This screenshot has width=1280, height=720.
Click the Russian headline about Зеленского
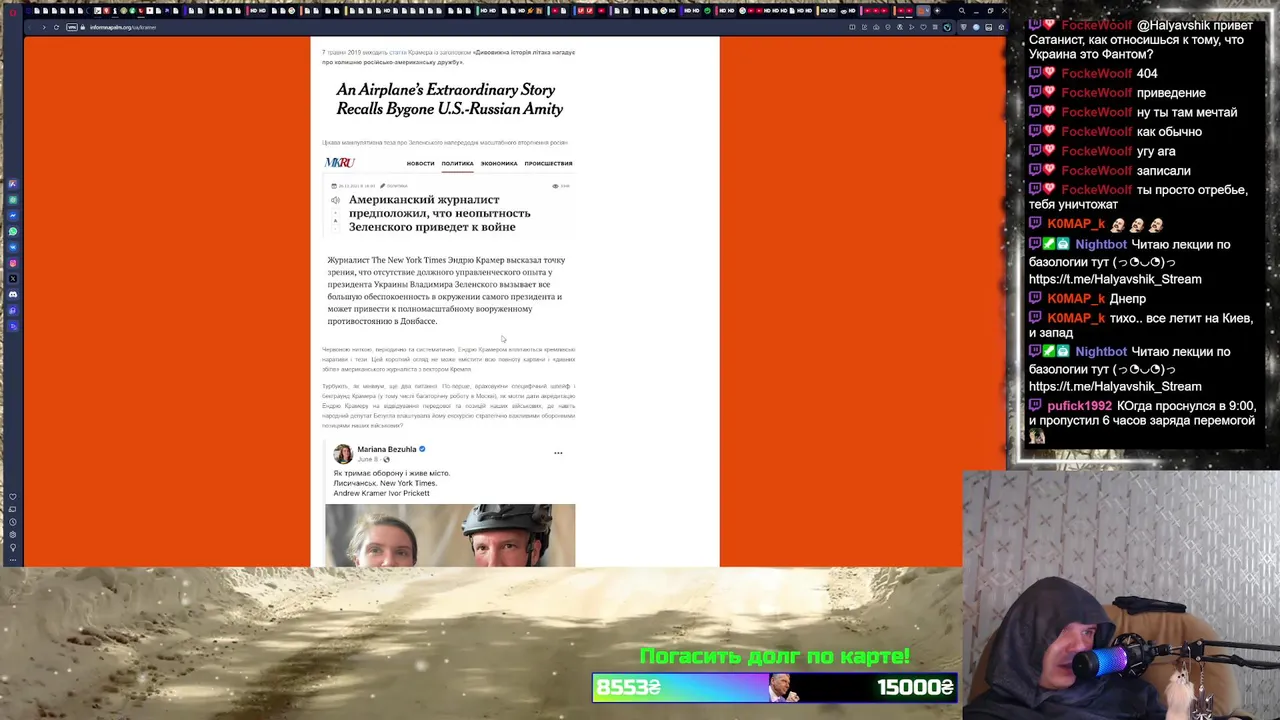coord(440,213)
